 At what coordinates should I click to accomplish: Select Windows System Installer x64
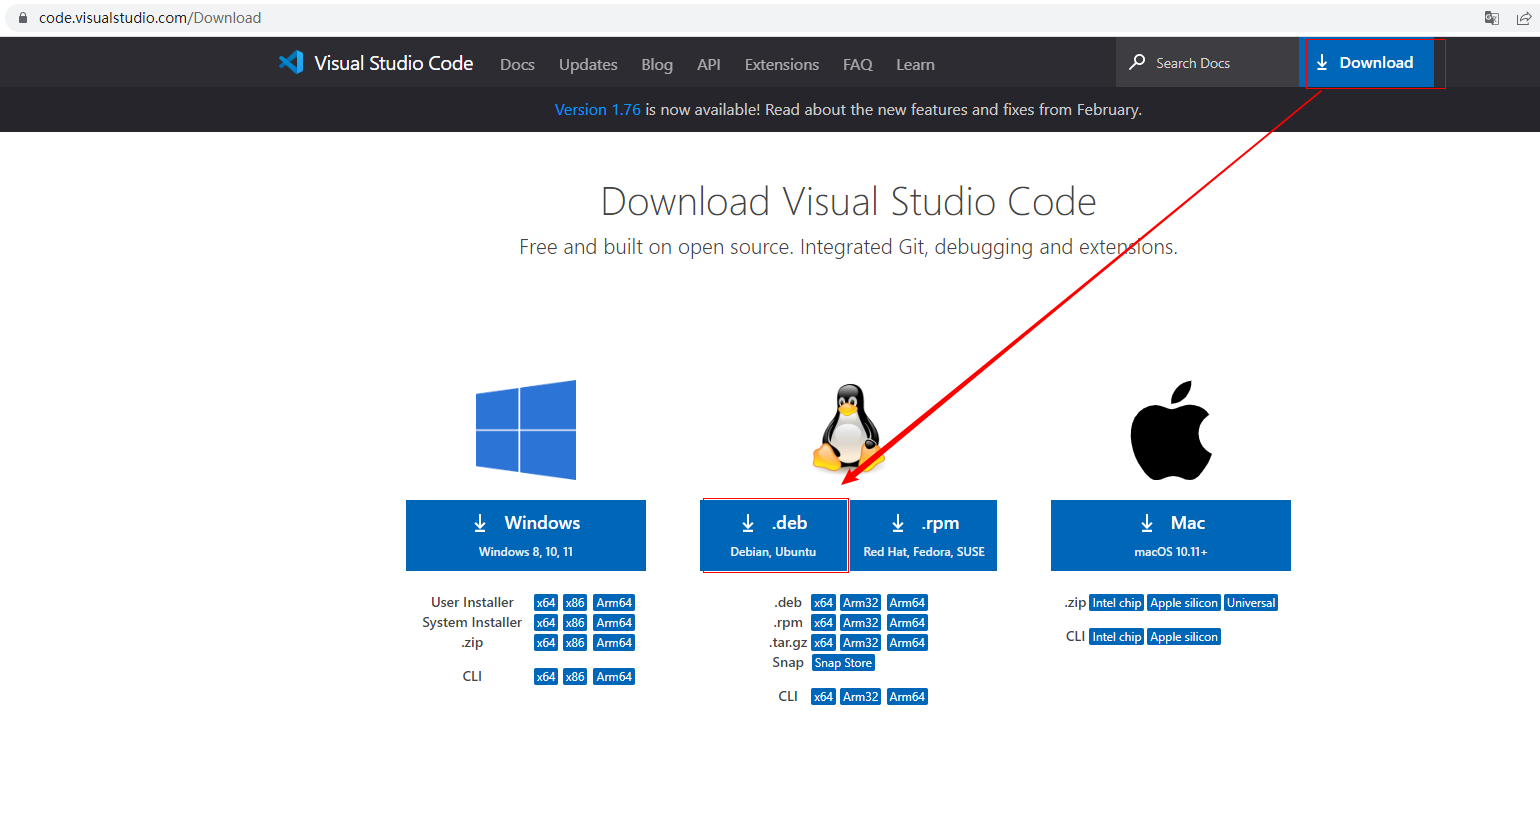click(x=546, y=623)
